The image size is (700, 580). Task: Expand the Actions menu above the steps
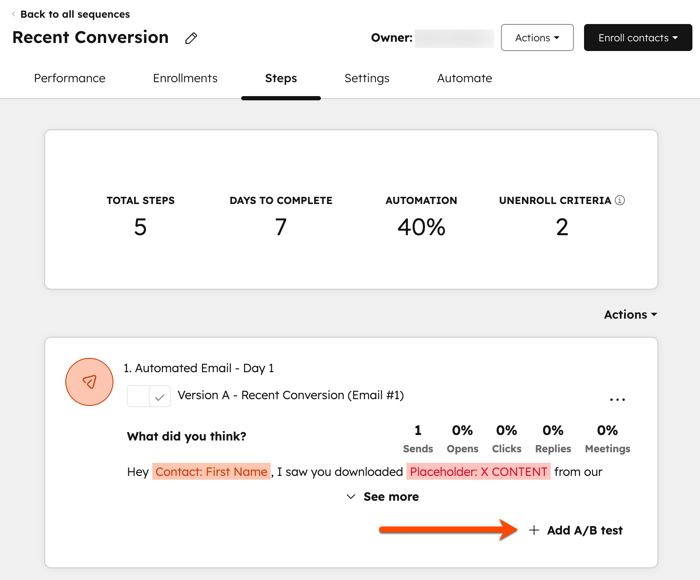630,314
